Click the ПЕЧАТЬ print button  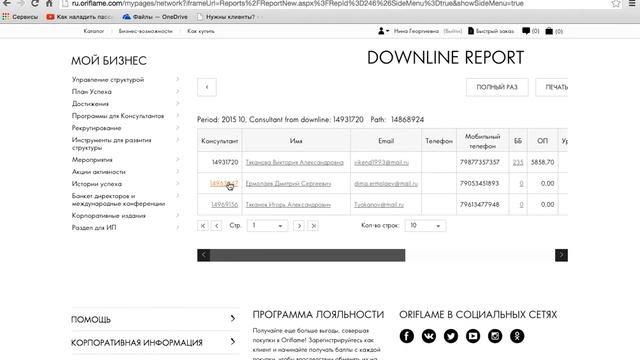click(x=552, y=87)
